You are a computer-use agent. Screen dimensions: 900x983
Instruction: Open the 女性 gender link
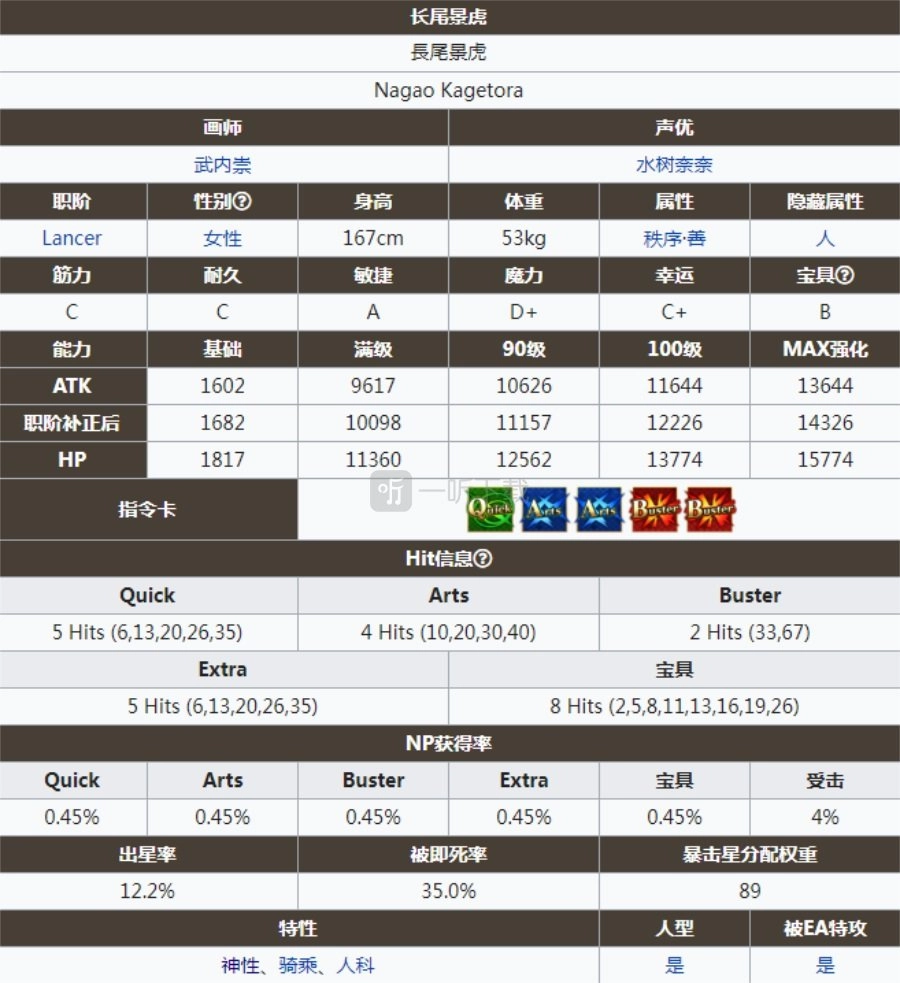pyautogui.click(x=222, y=239)
